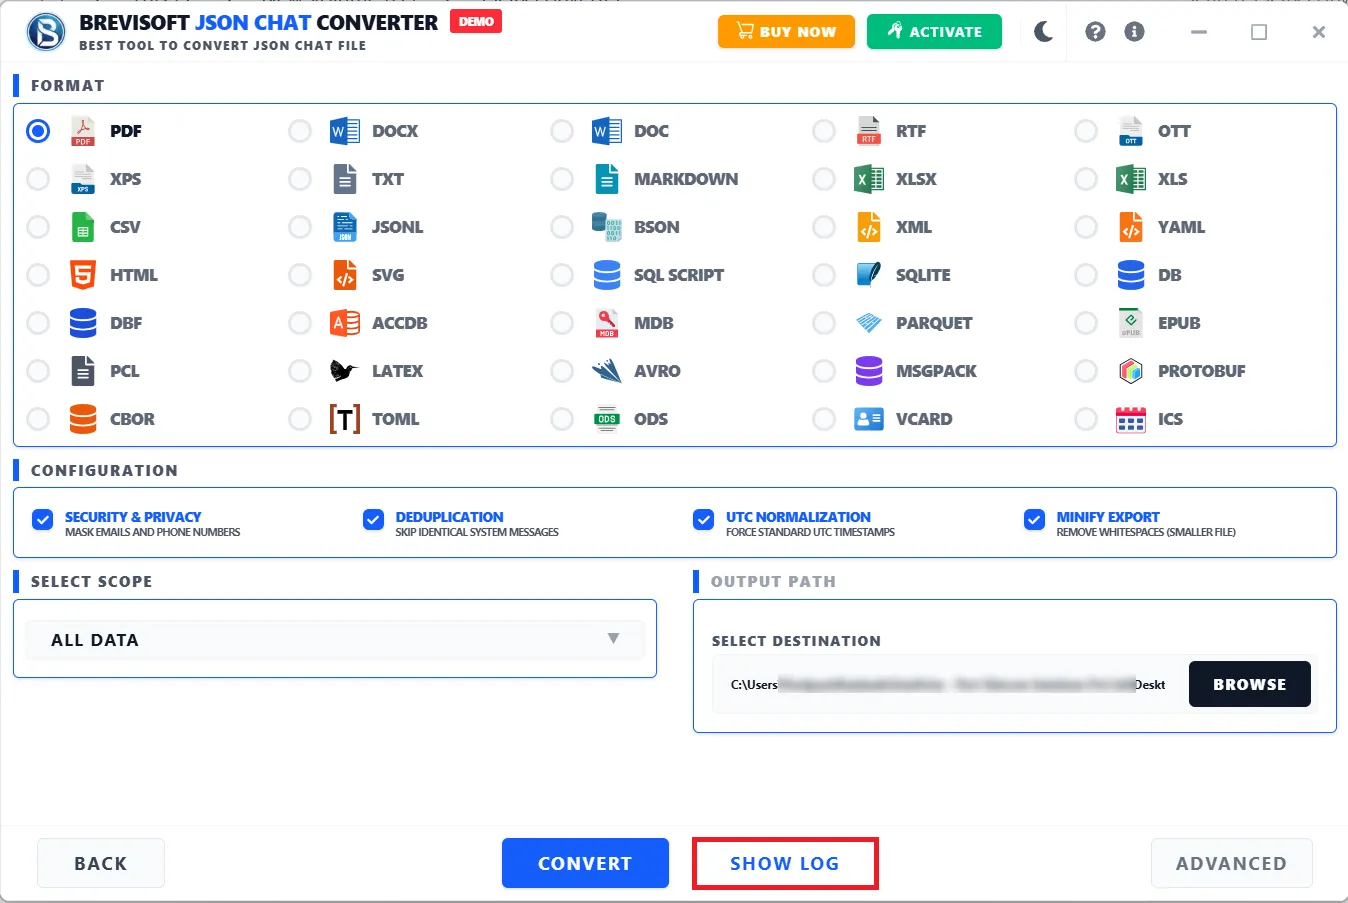This screenshot has width=1348, height=903.
Task: Click the LATEX bird icon
Action: (344, 371)
